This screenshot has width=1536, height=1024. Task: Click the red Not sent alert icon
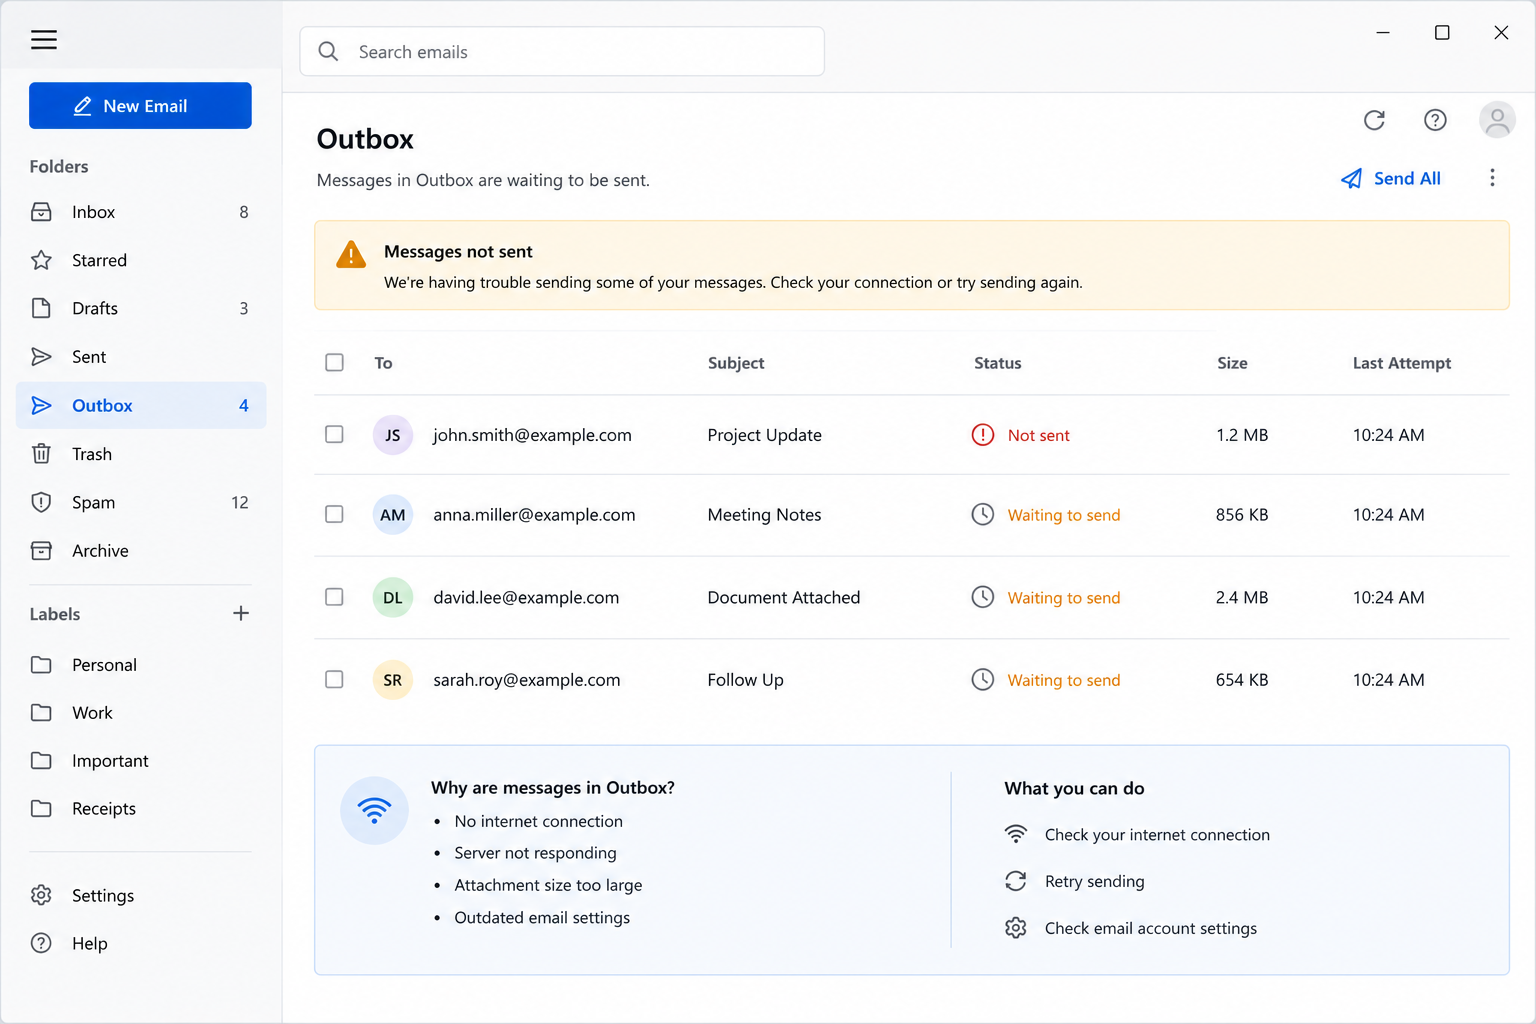[x=983, y=435]
